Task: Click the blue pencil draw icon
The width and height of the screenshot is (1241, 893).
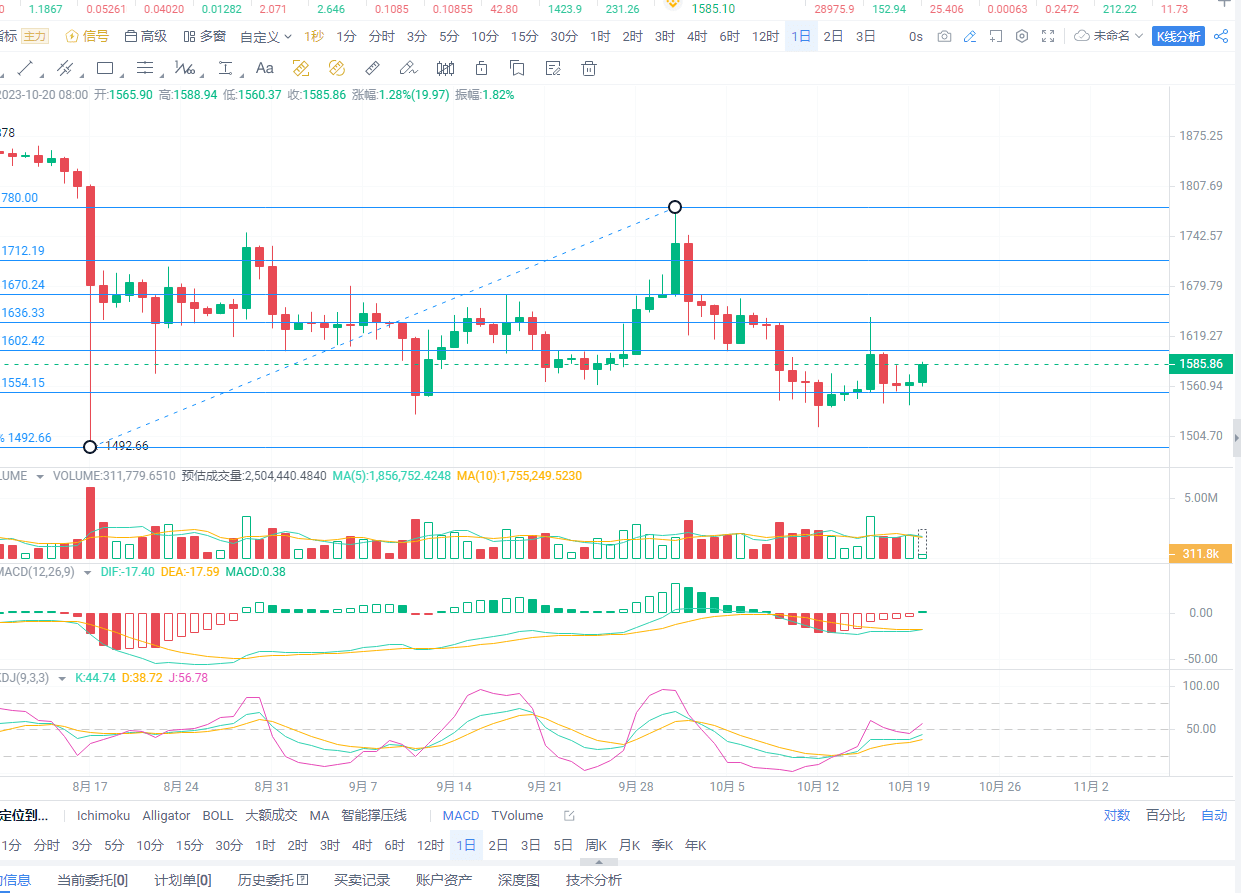Action: (969, 36)
